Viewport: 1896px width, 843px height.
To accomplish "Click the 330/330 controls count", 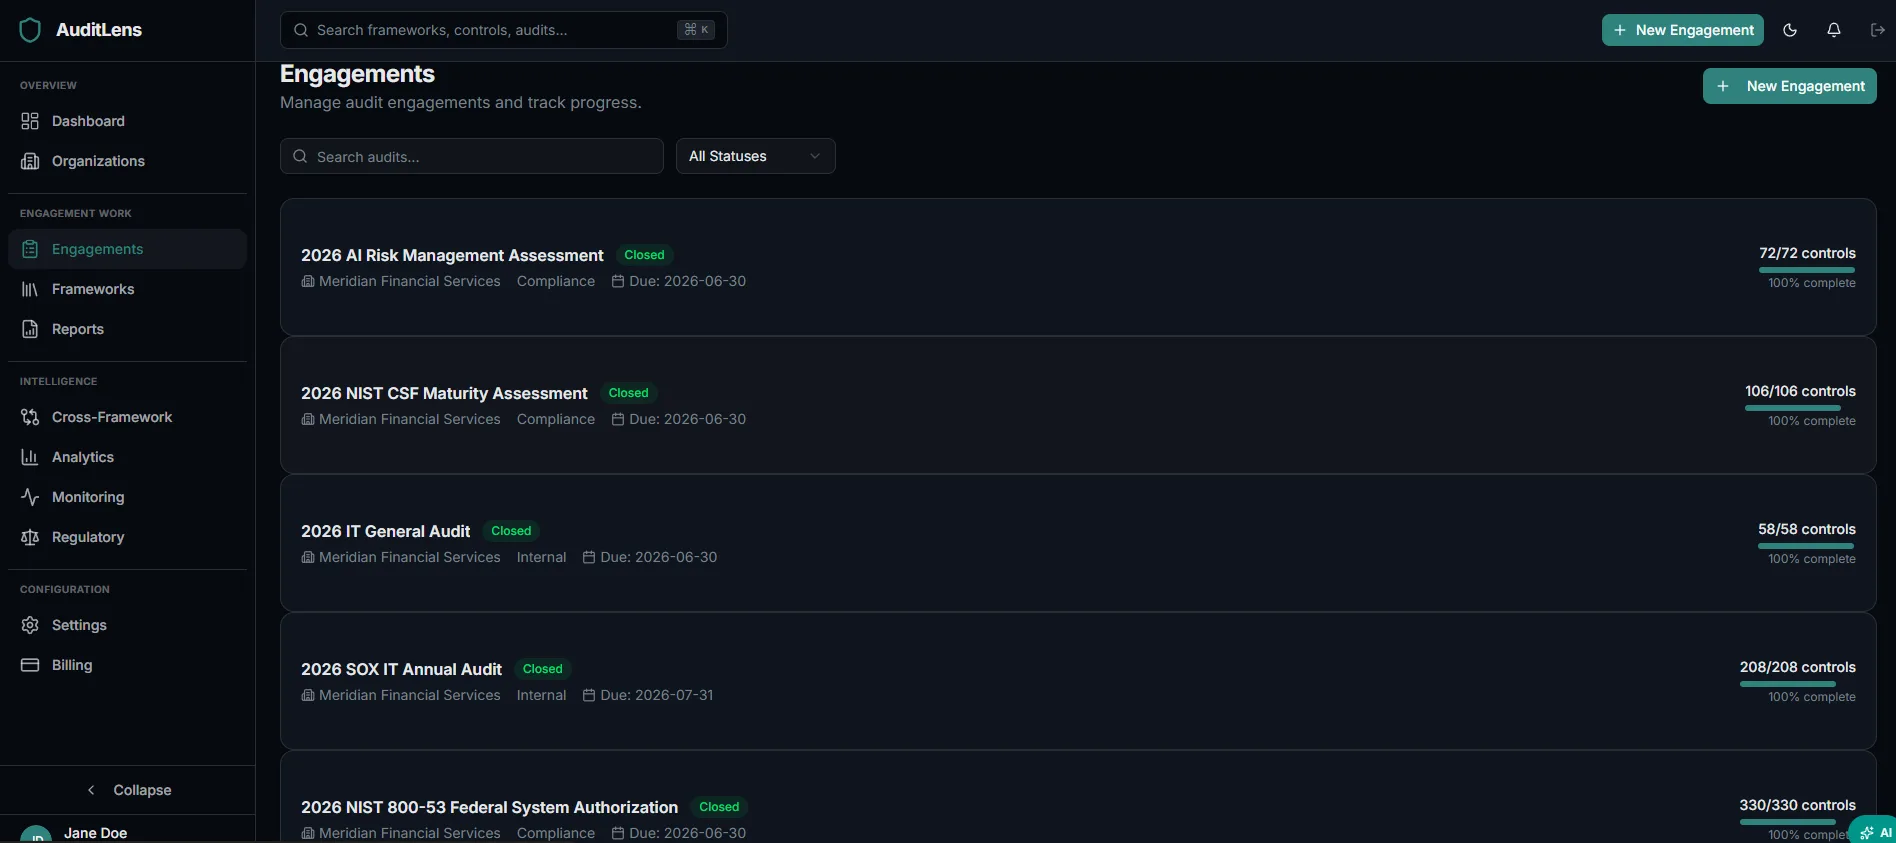I will [x=1797, y=805].
